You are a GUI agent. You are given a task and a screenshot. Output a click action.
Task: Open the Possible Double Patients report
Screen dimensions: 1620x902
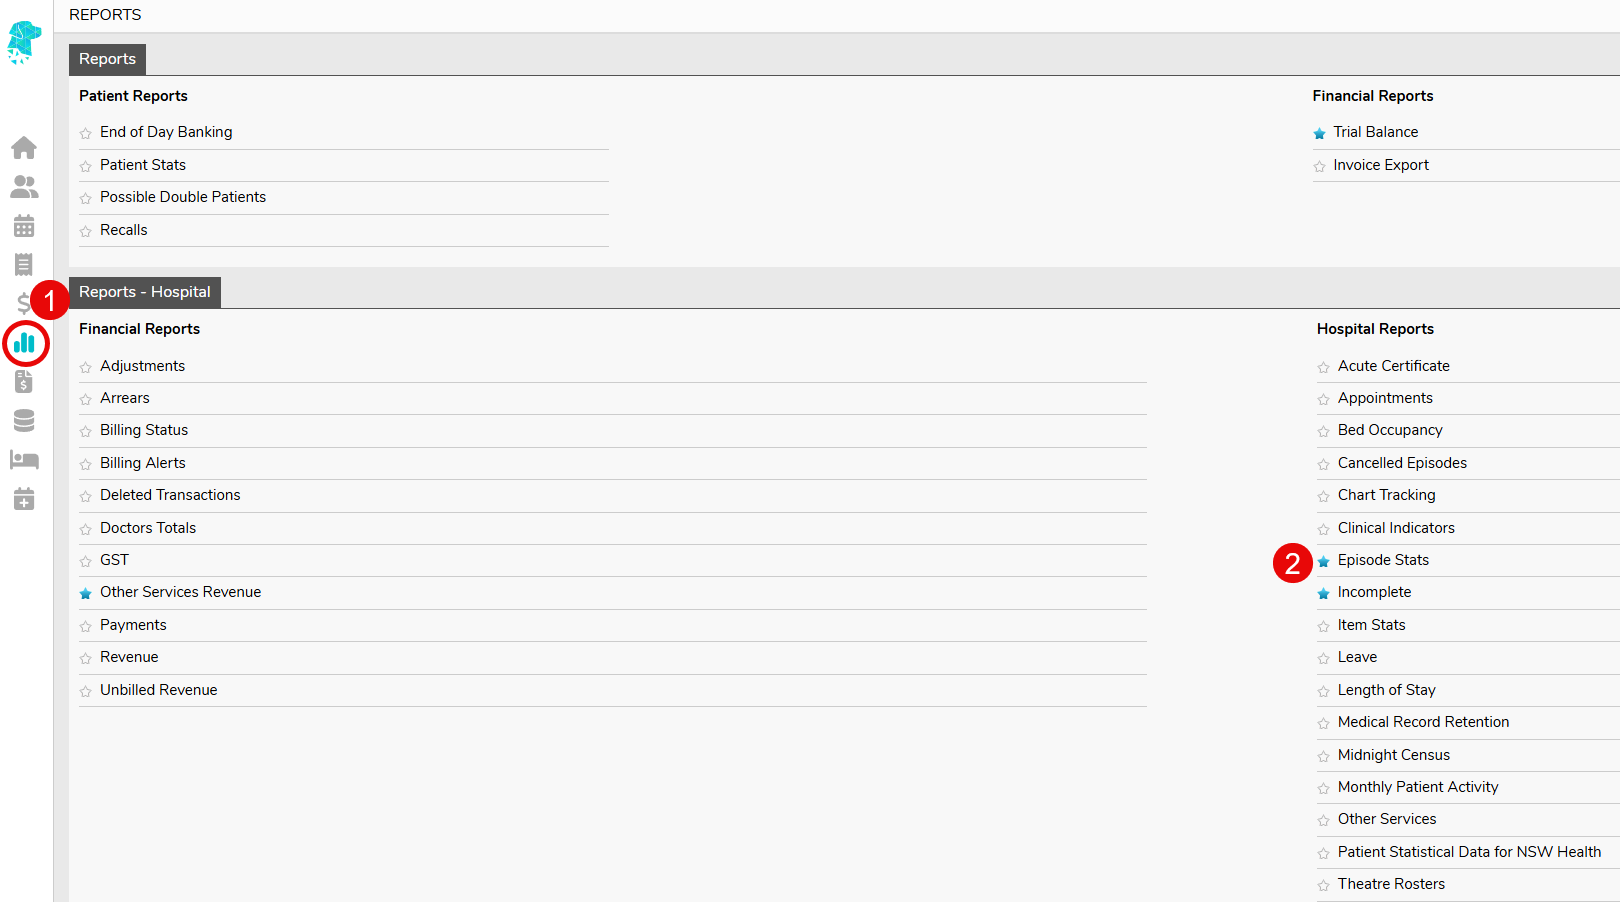point(183,197)
